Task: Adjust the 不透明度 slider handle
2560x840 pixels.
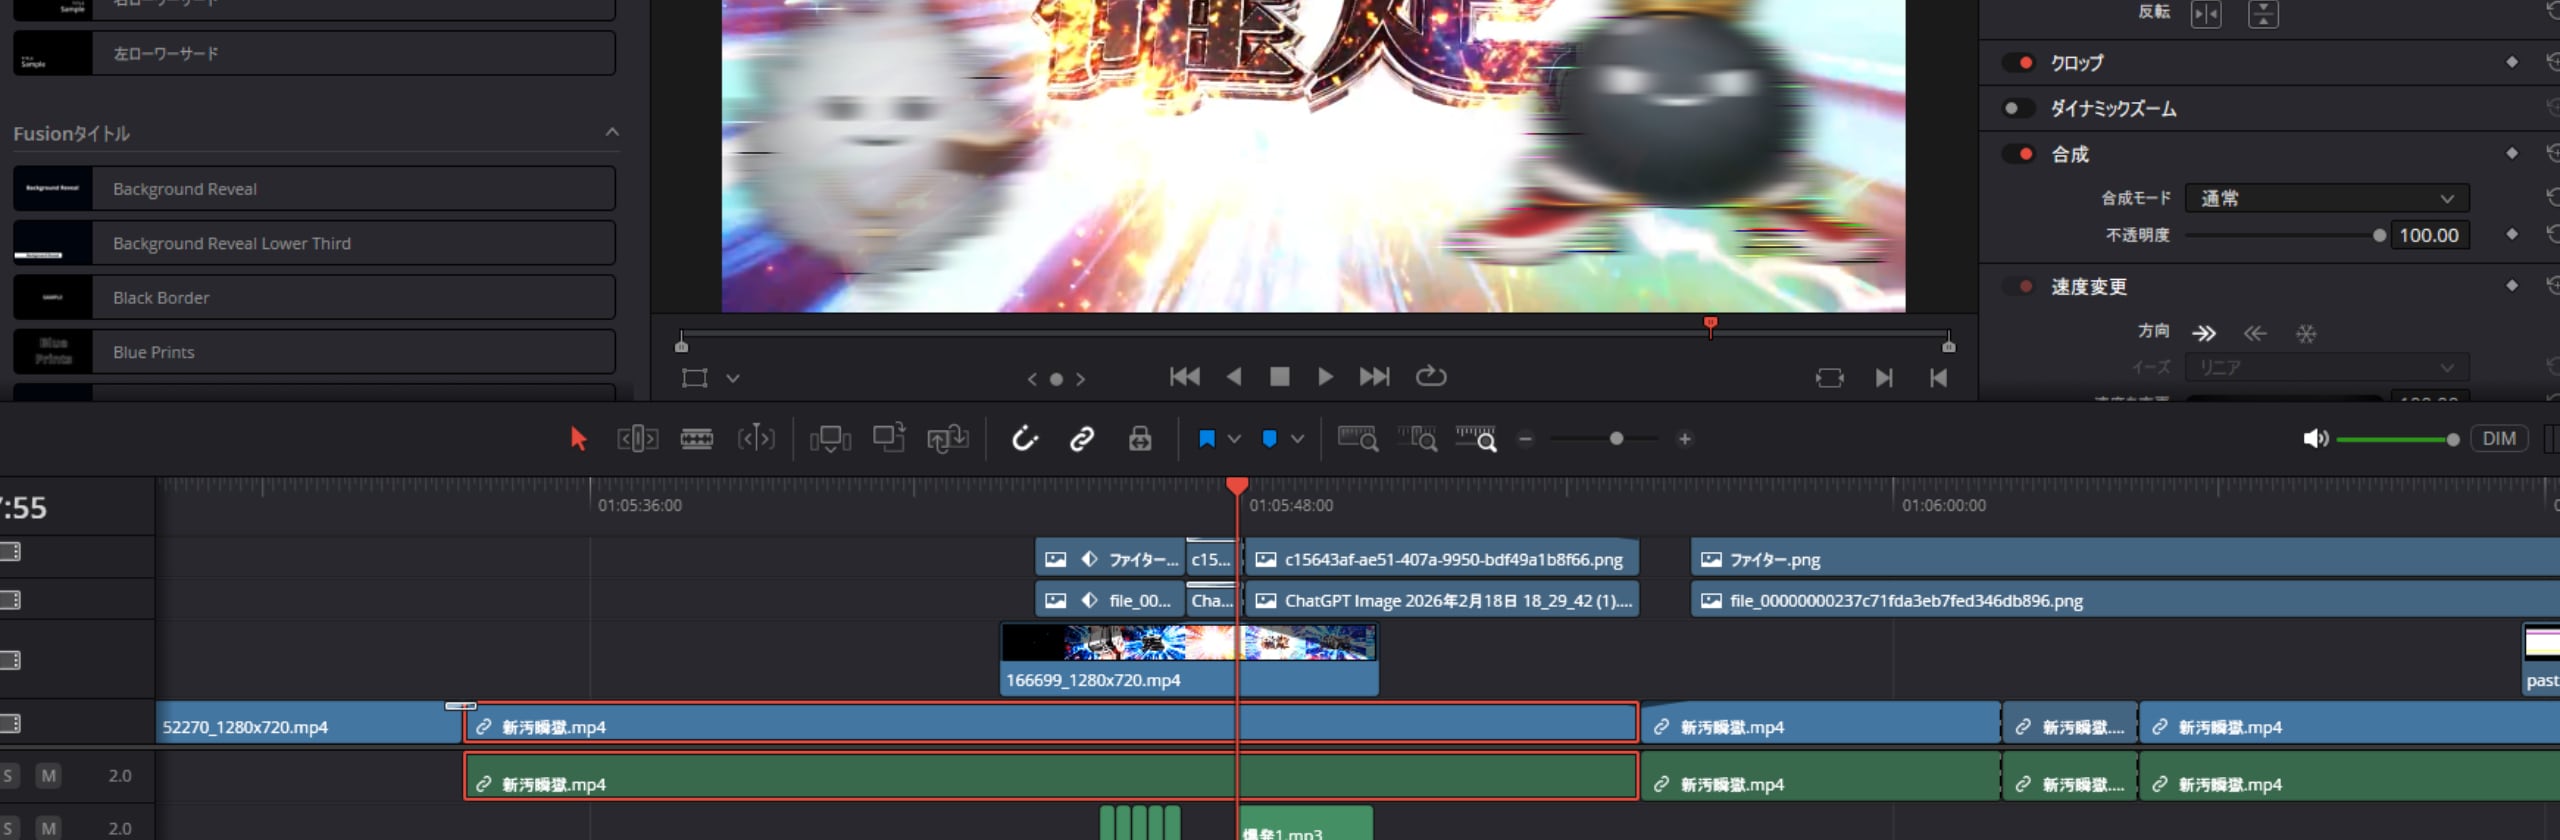Action: click(2379, 235)
